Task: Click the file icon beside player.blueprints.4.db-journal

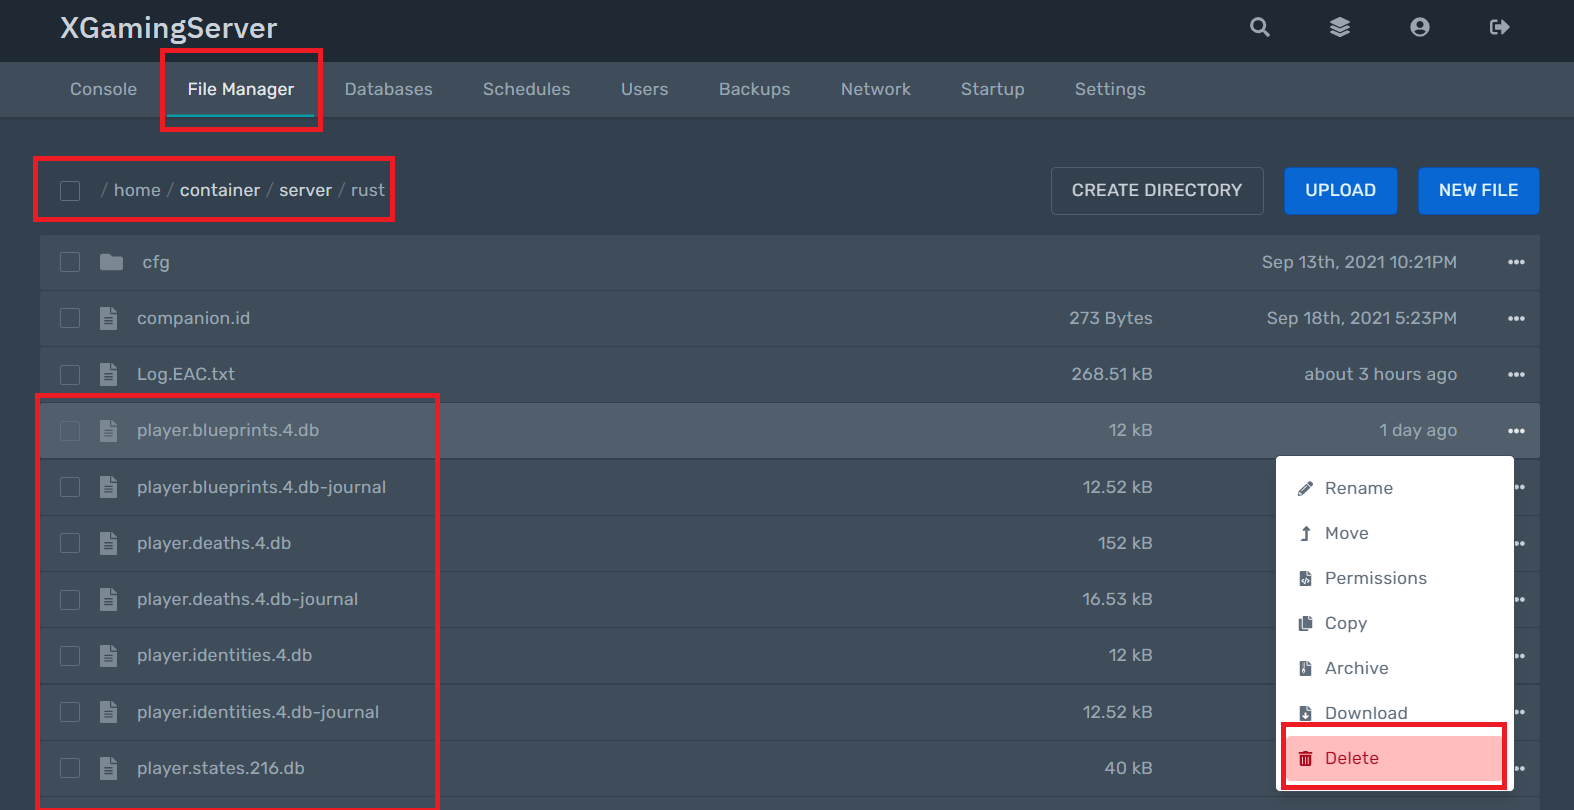Action: [x=109, y=487]
